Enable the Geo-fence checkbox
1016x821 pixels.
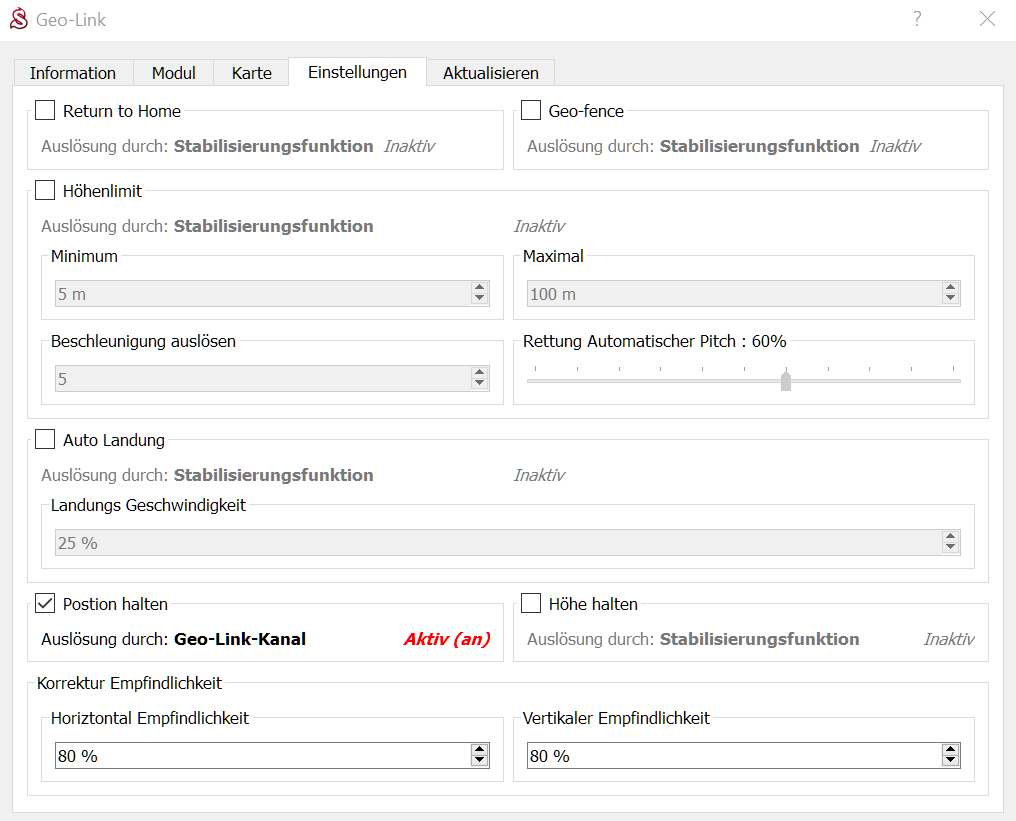(x=531, y=111)
